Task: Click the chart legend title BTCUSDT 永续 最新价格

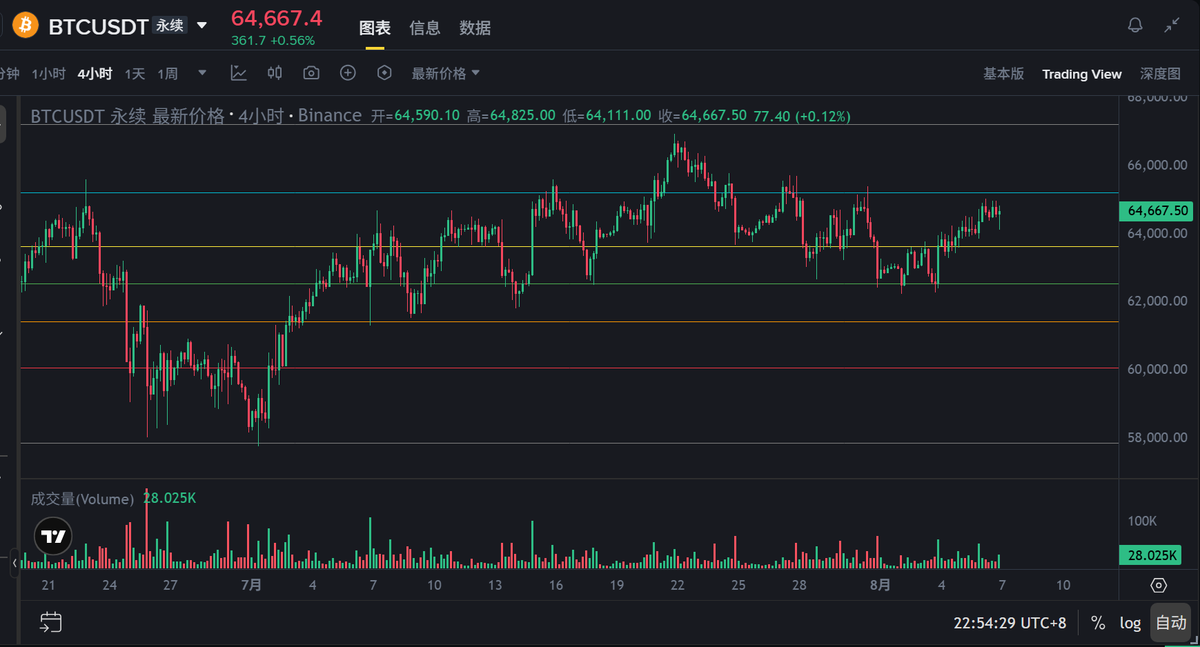Action: point(127,116)
